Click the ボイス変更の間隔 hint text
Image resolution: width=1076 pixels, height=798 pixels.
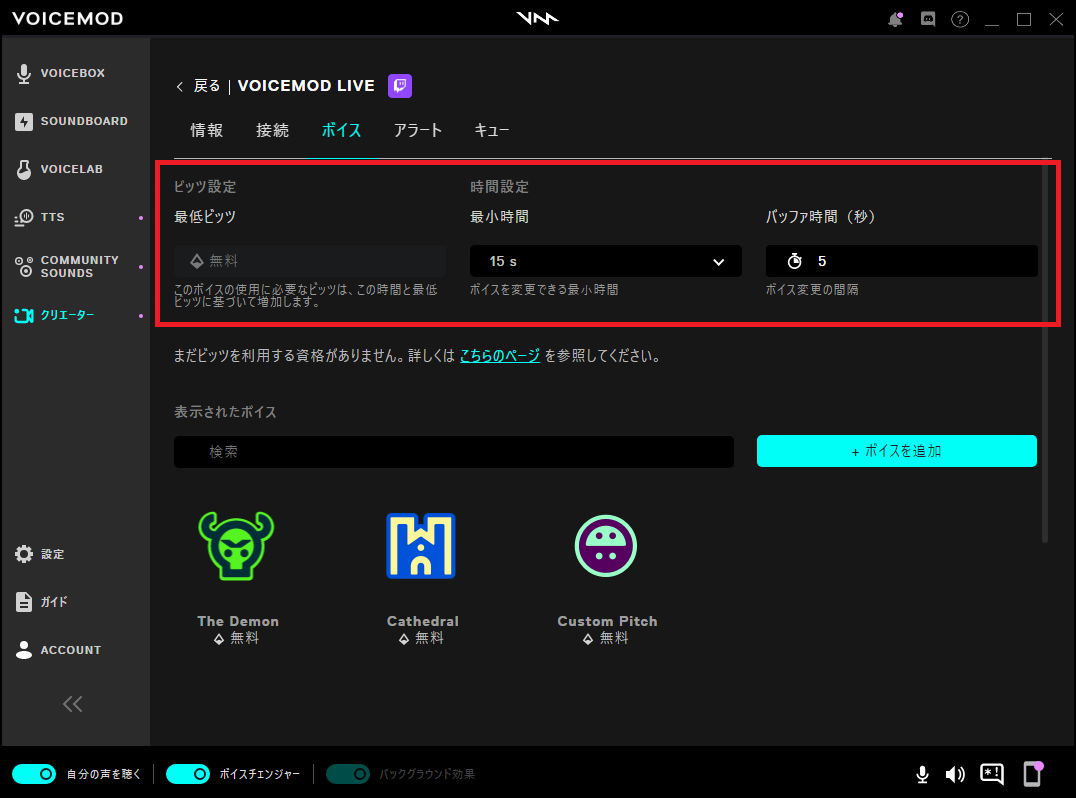812,290
